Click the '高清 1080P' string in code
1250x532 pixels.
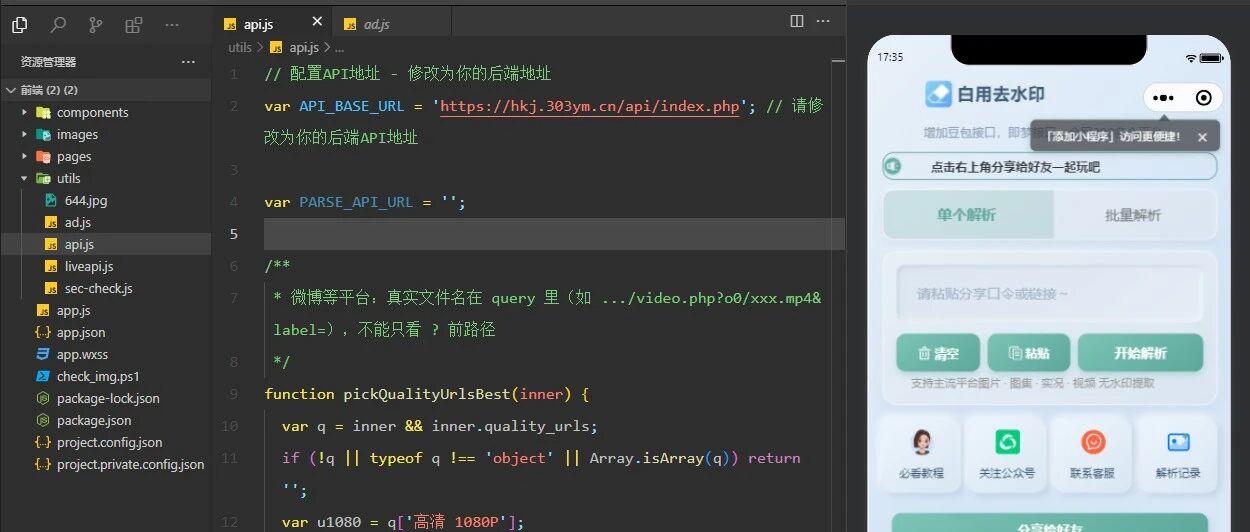(x=459, y=522)
